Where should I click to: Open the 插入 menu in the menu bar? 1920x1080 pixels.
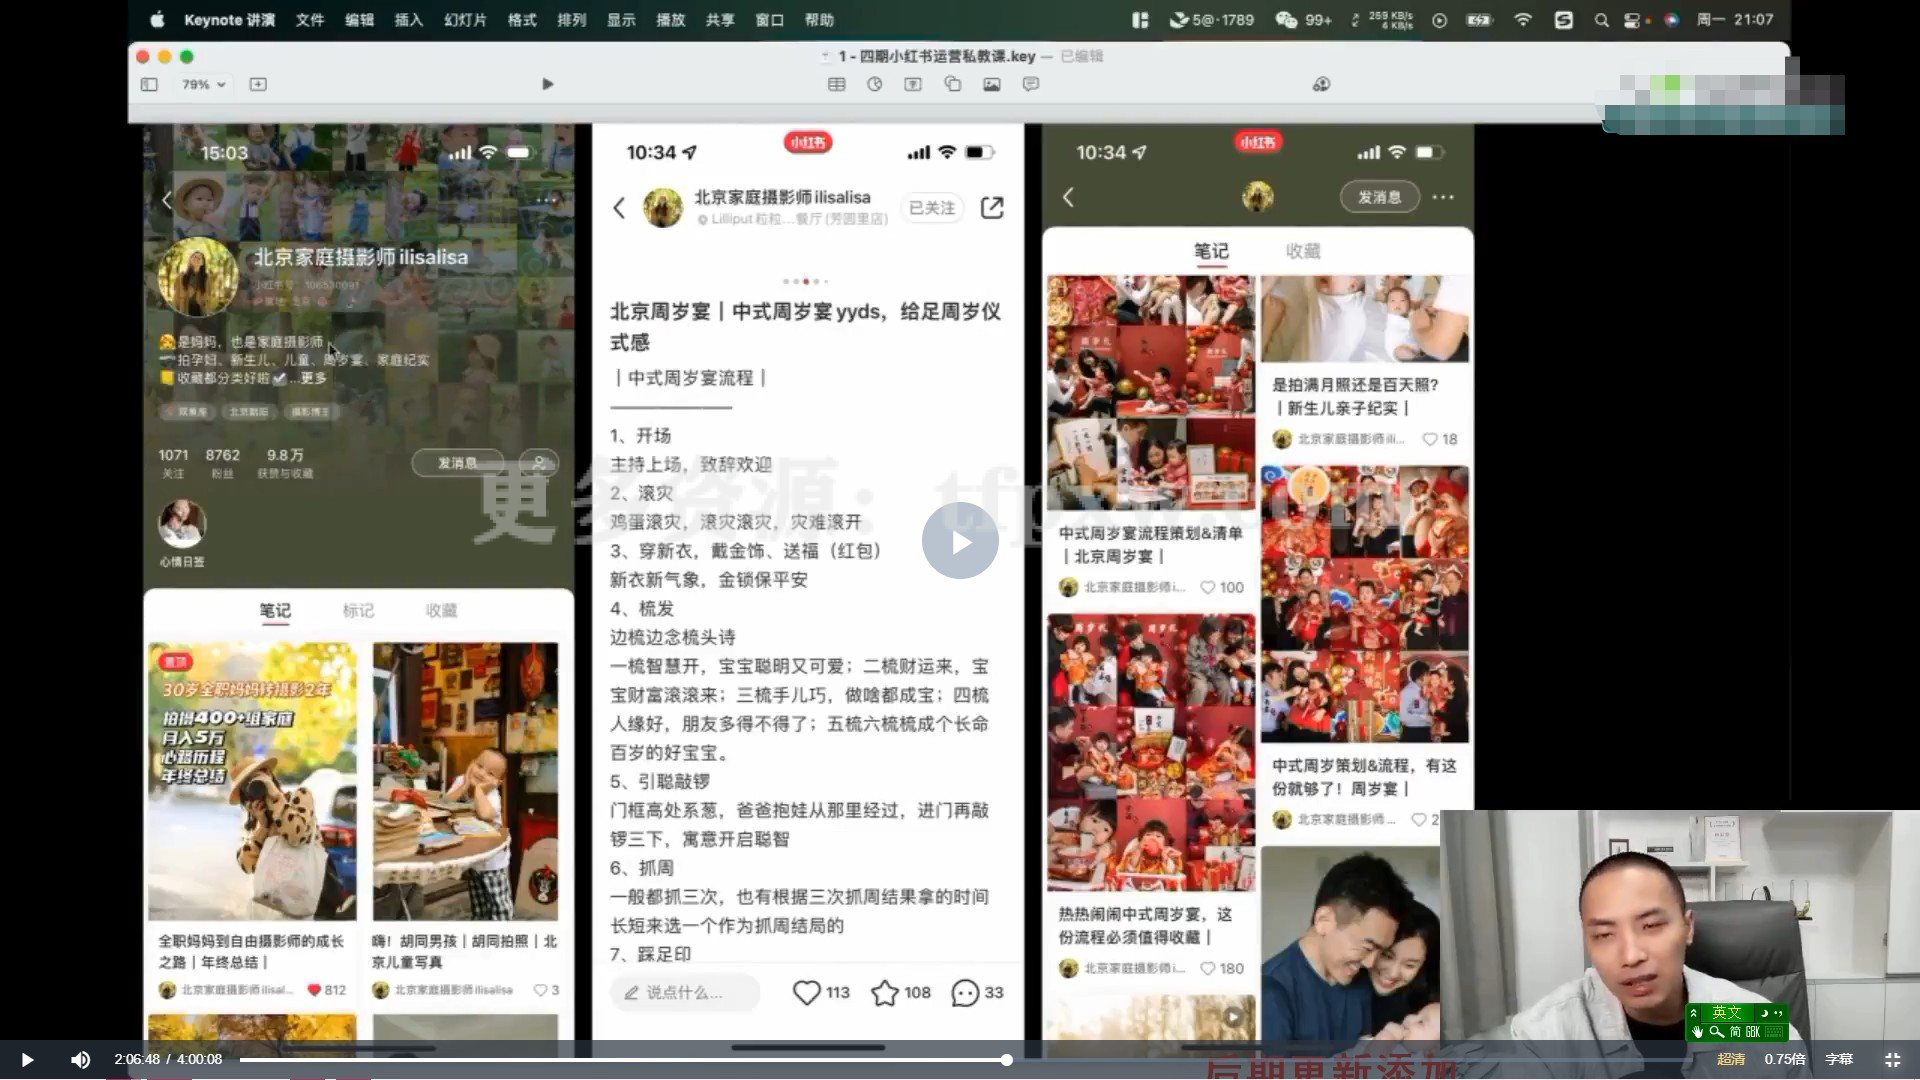[x=408, y=19]
